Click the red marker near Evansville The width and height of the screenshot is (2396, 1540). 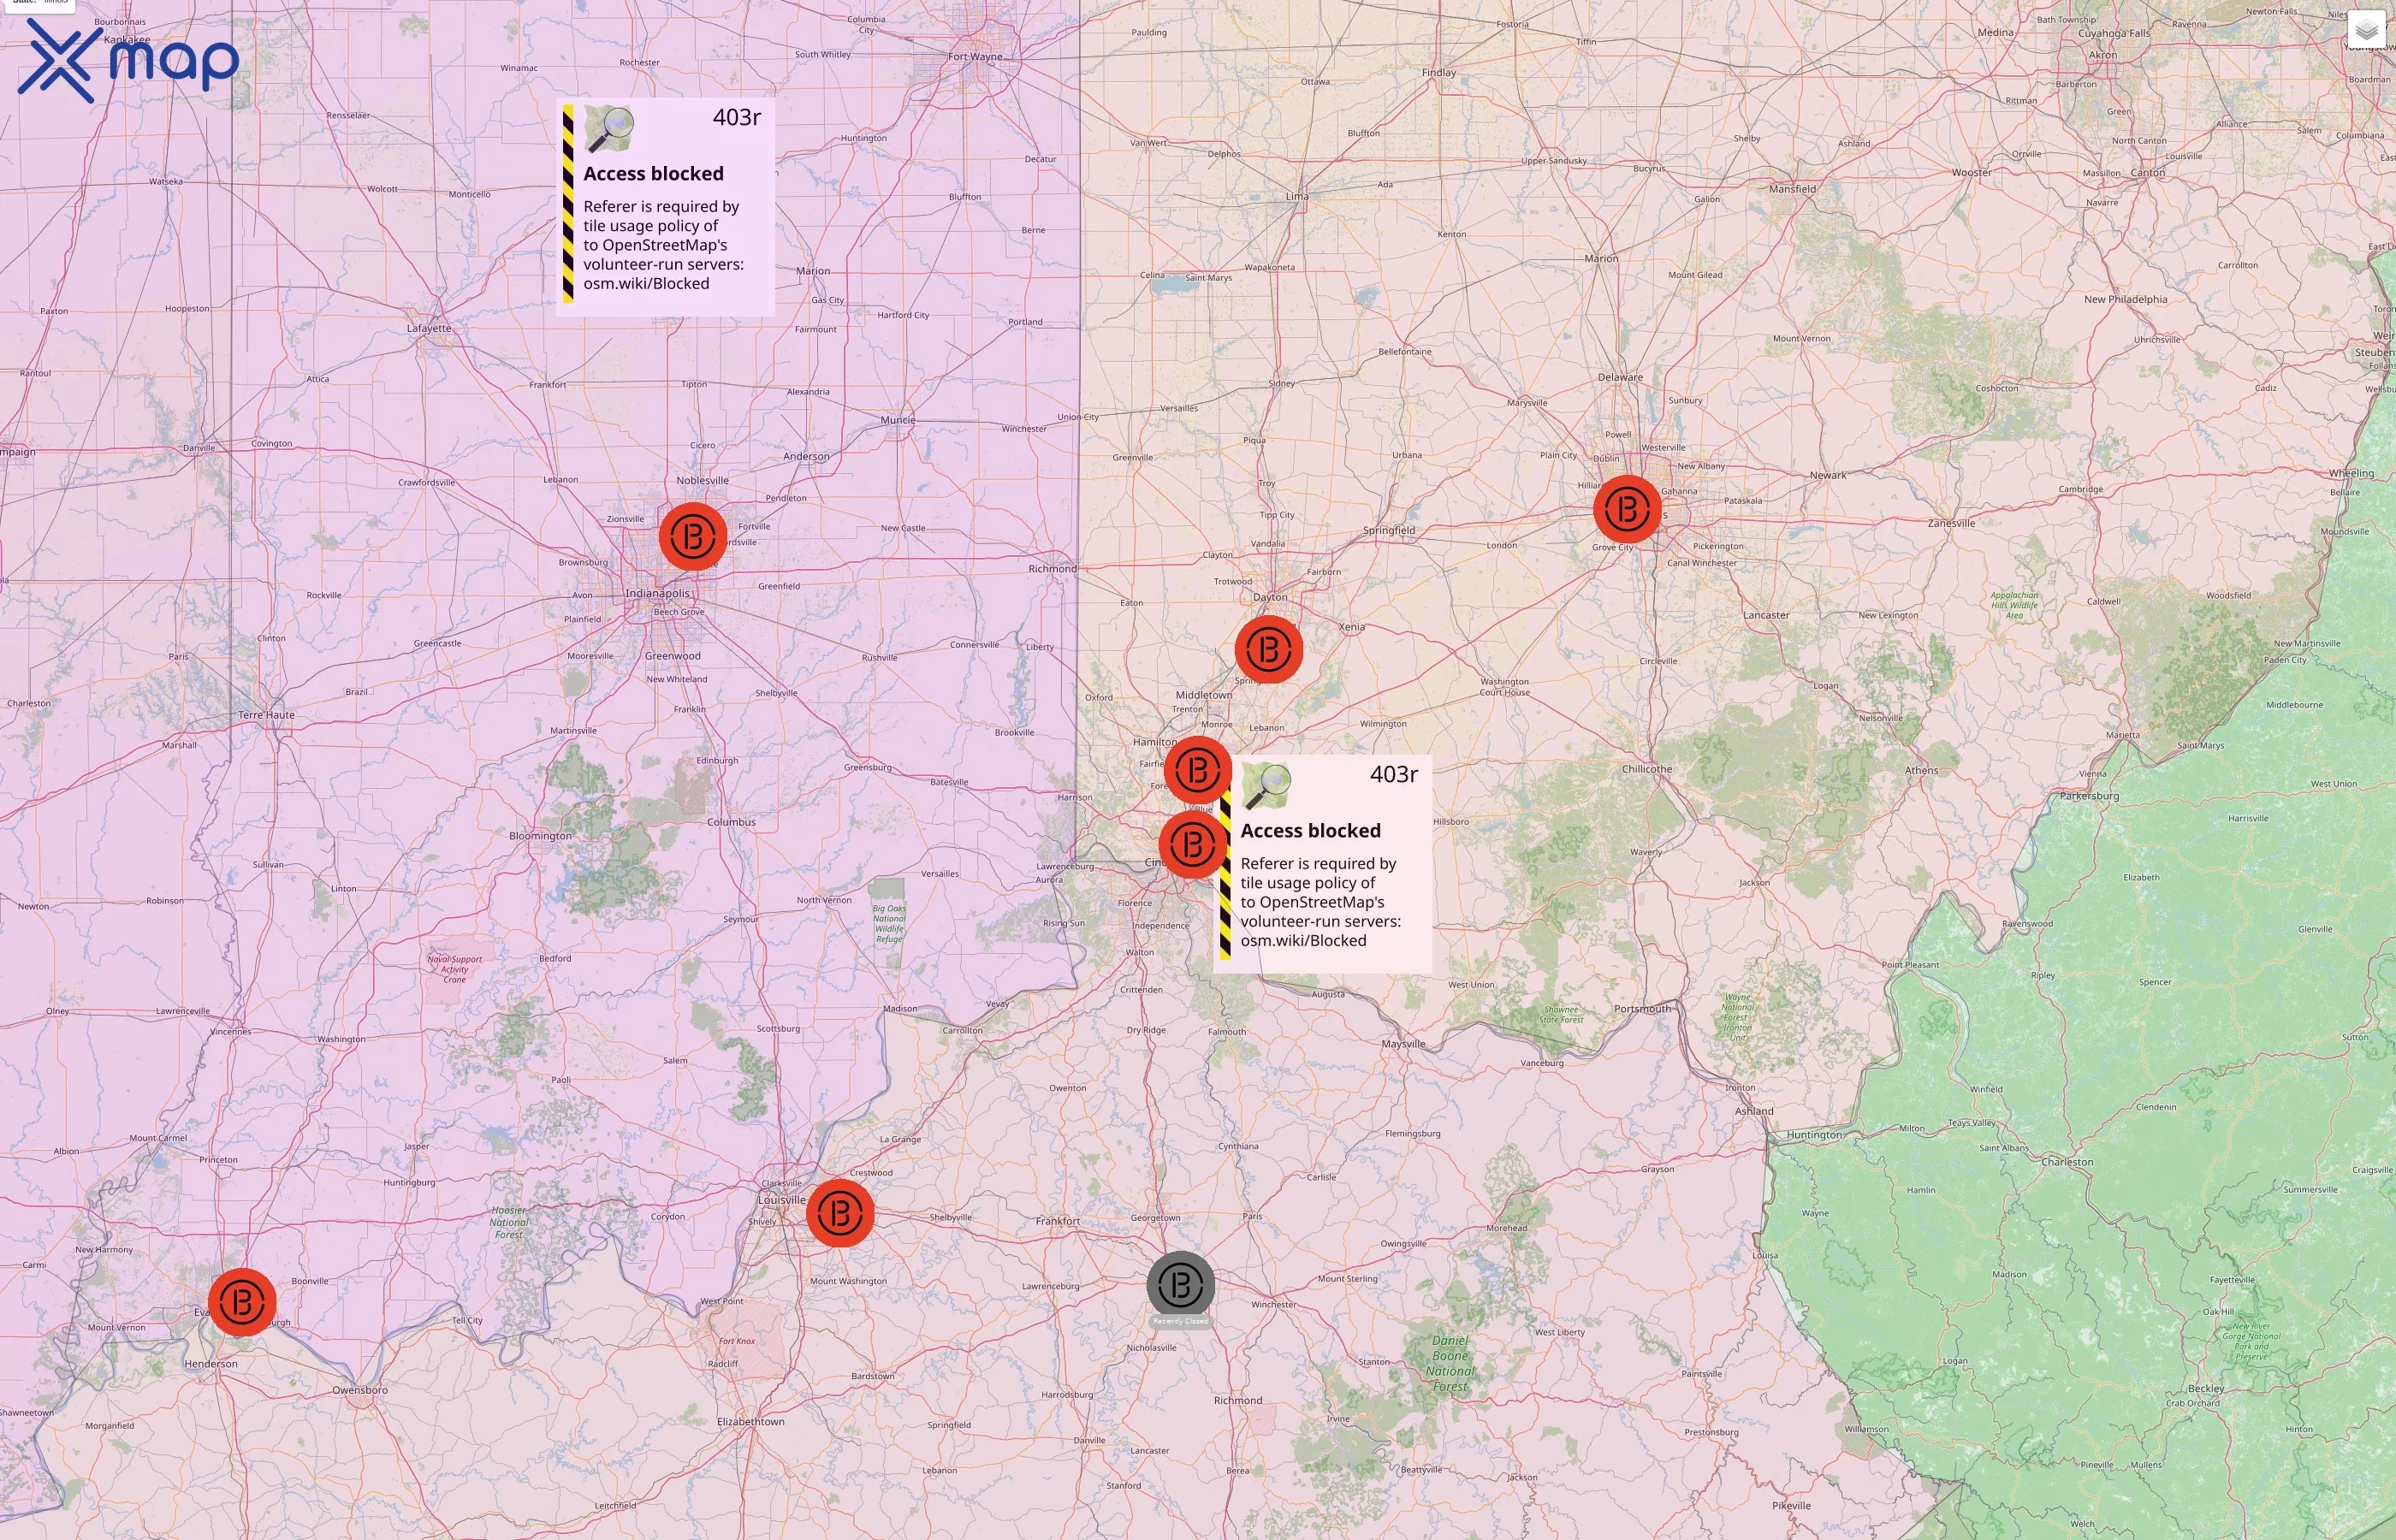[242, 1302]
